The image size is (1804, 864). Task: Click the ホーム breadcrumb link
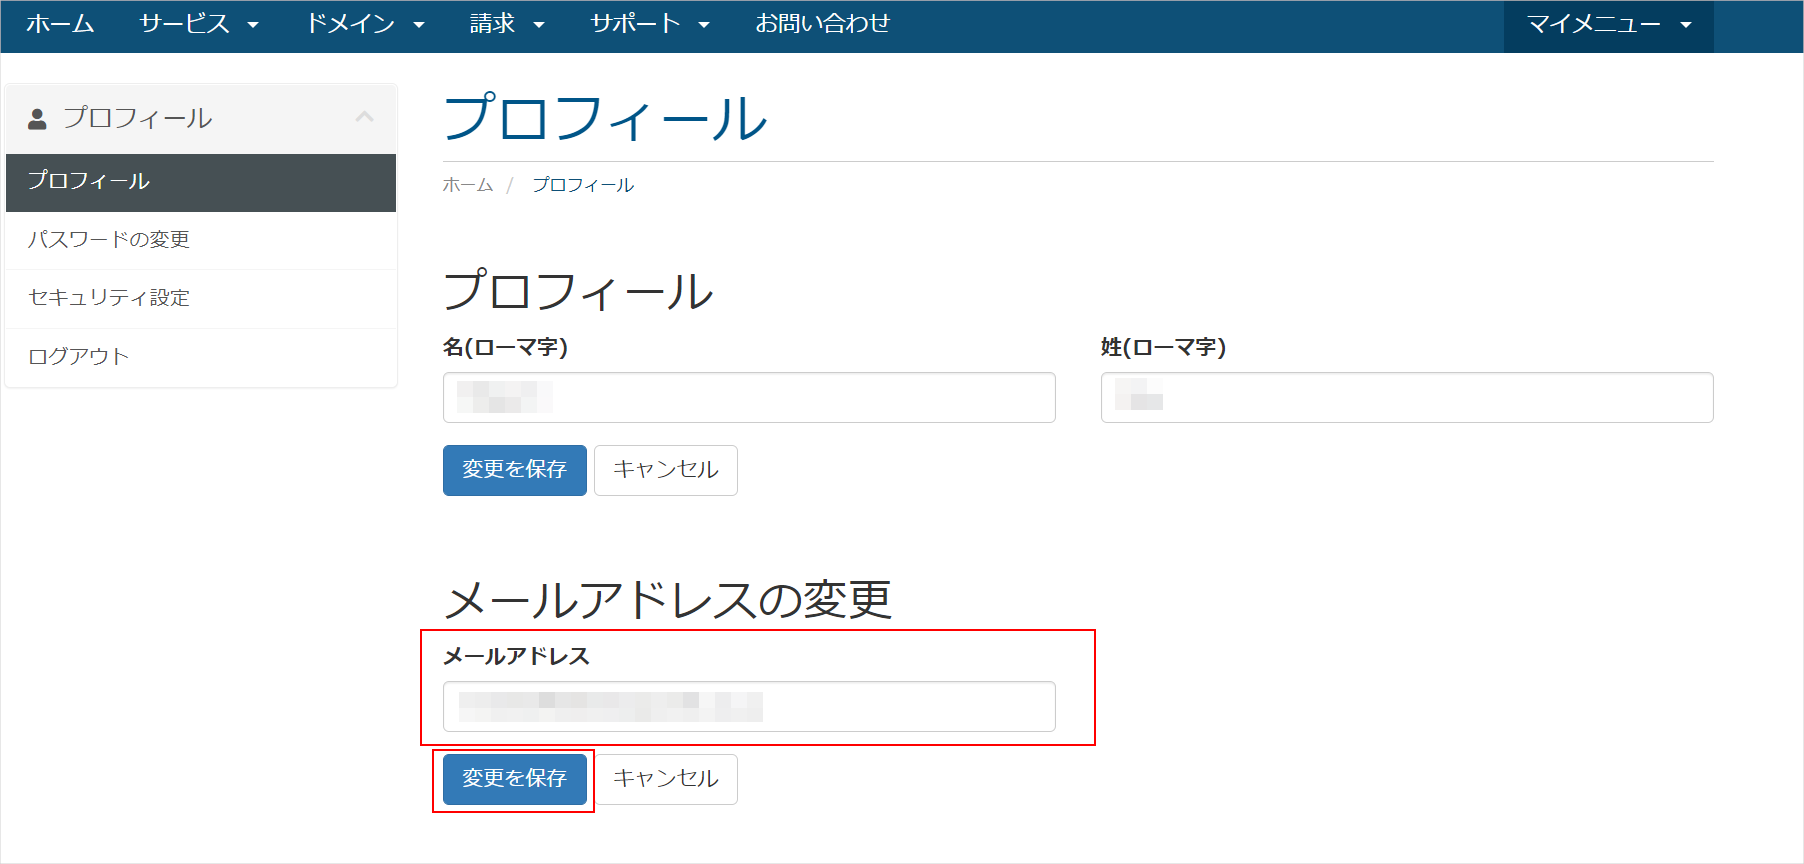468,185
